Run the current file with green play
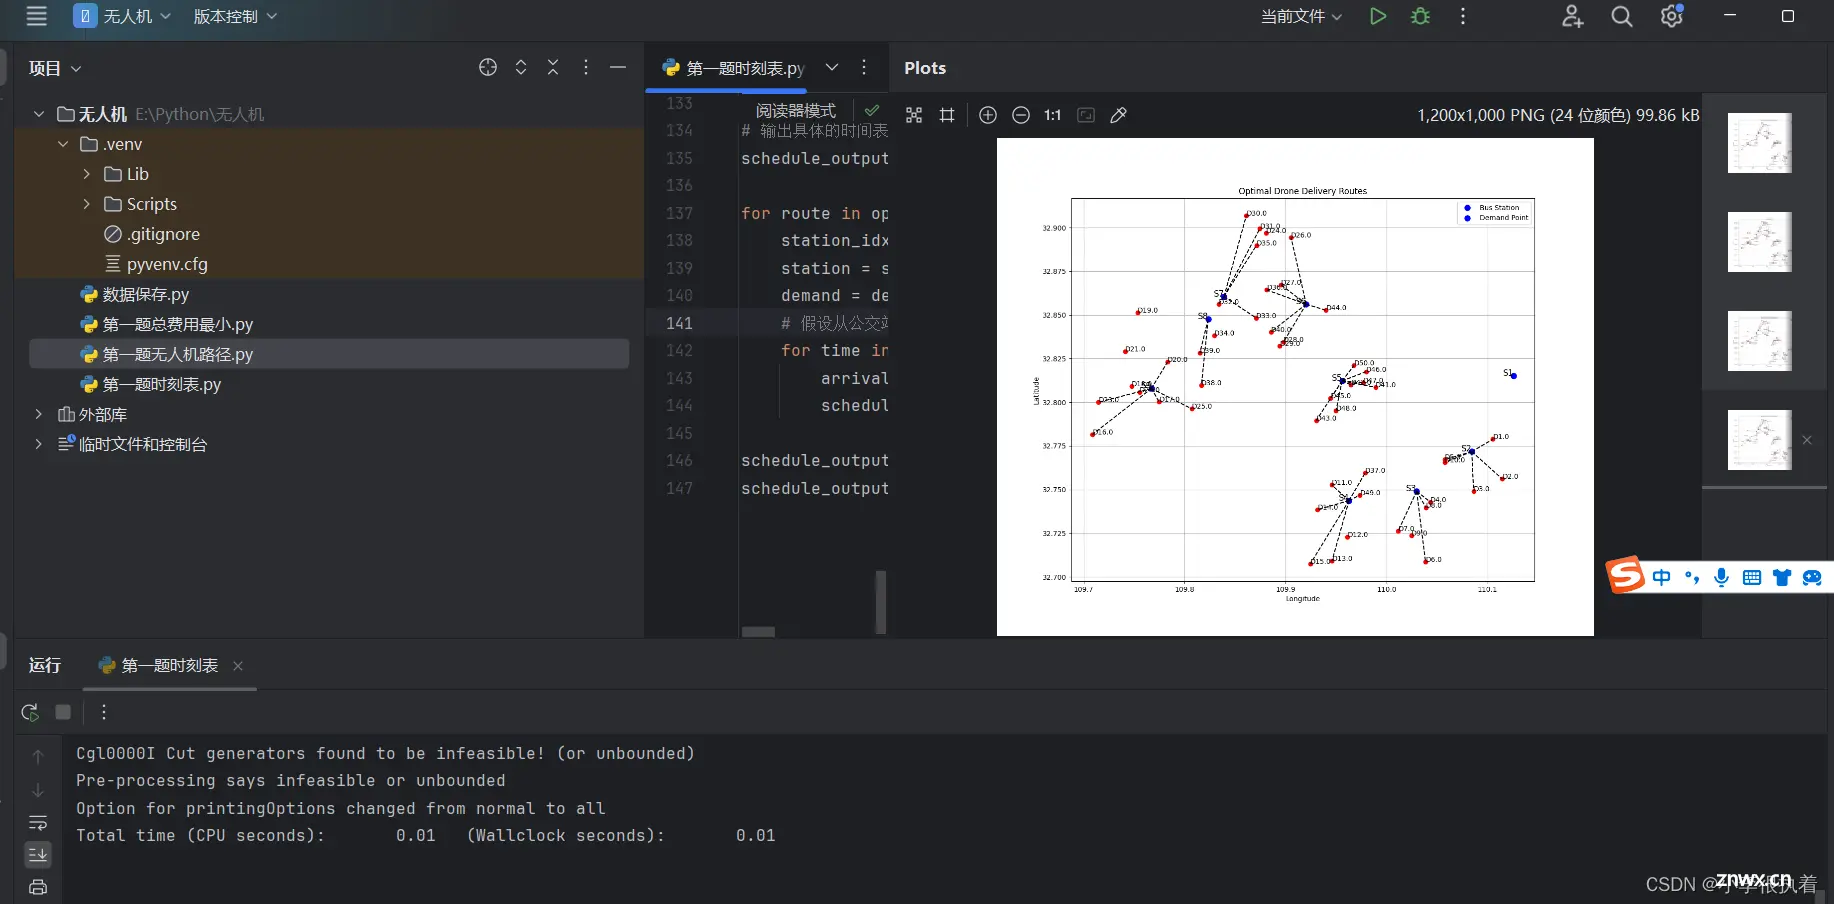This screenshot has height=904, width=1834. [x=1378, y=16]
